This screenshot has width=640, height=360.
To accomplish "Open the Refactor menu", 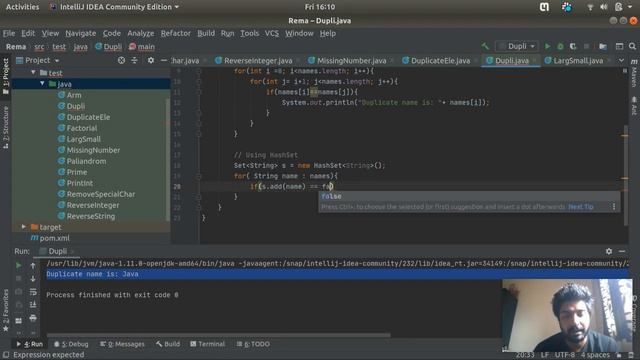I will pyautogui.click(x=176, y=33).
